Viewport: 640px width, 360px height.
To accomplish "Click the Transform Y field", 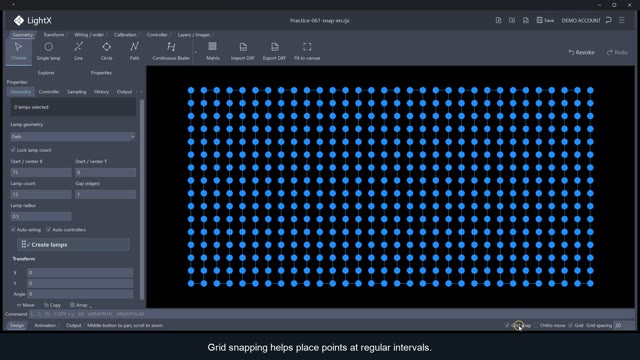I will coord(80,283).
